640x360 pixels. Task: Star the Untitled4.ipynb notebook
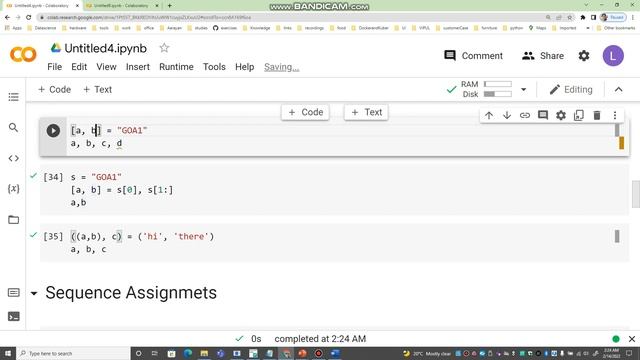[164, 48]
